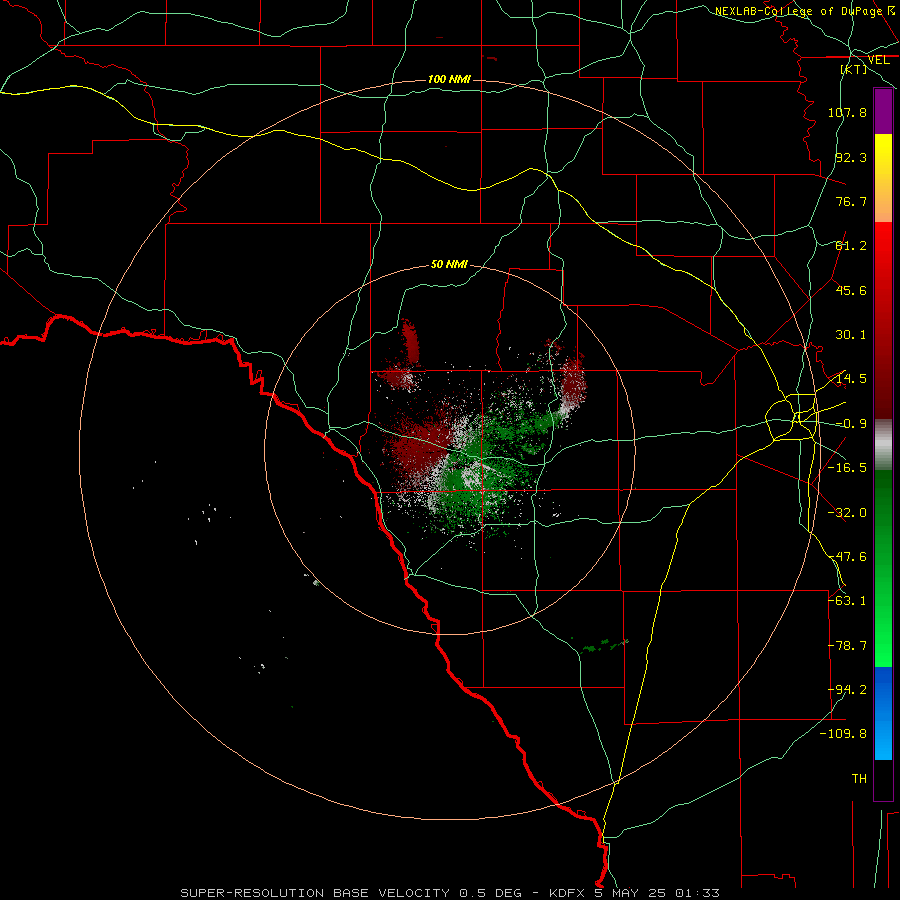Click the 14.5 velocity scale value
900x900 pixels.
[851, 379]
